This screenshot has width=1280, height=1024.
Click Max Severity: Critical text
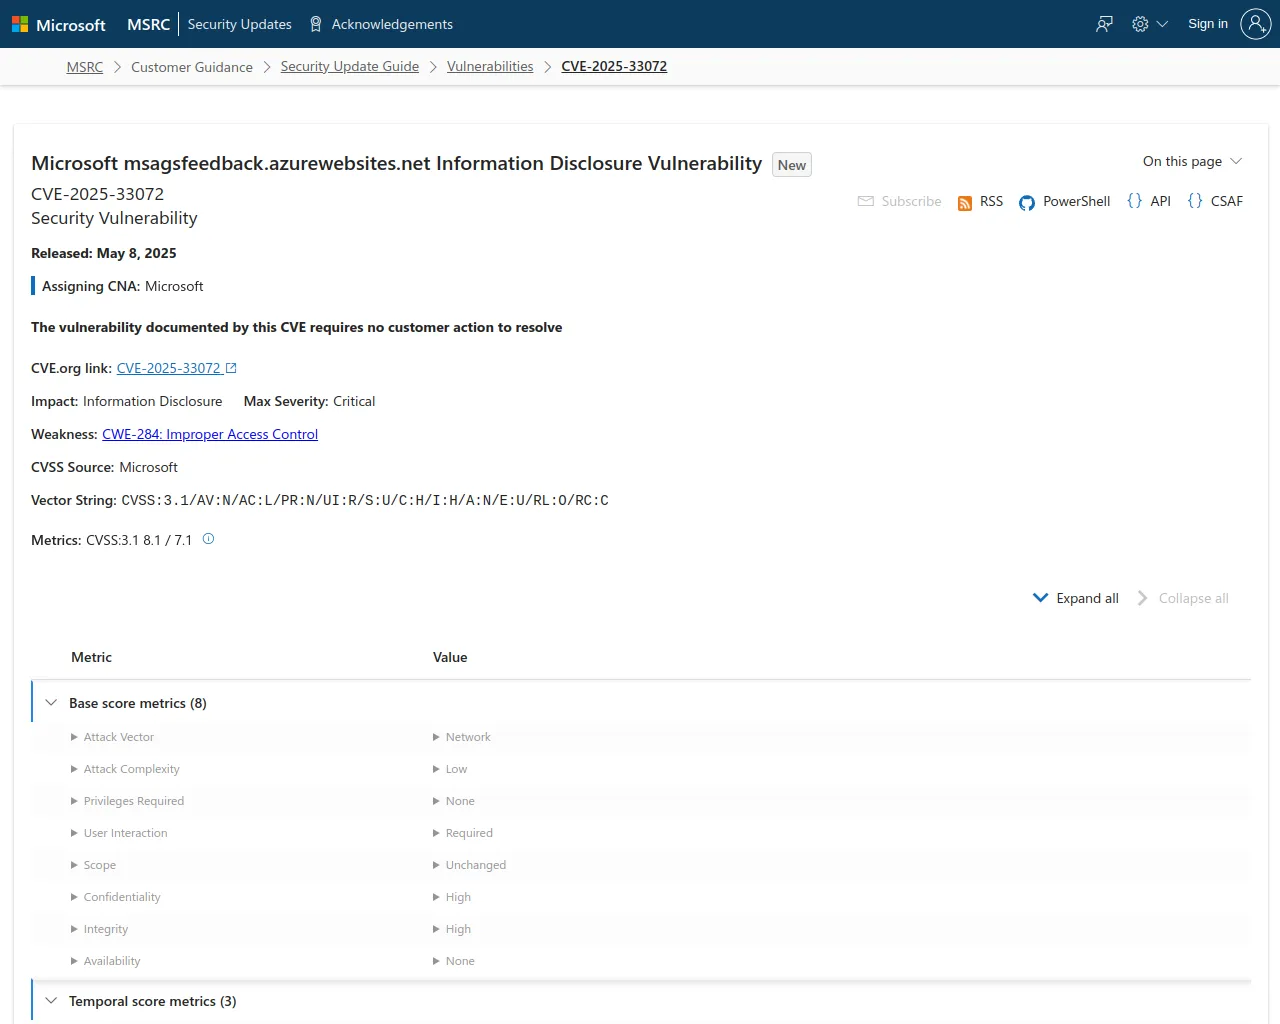click(x=310, y=401)
